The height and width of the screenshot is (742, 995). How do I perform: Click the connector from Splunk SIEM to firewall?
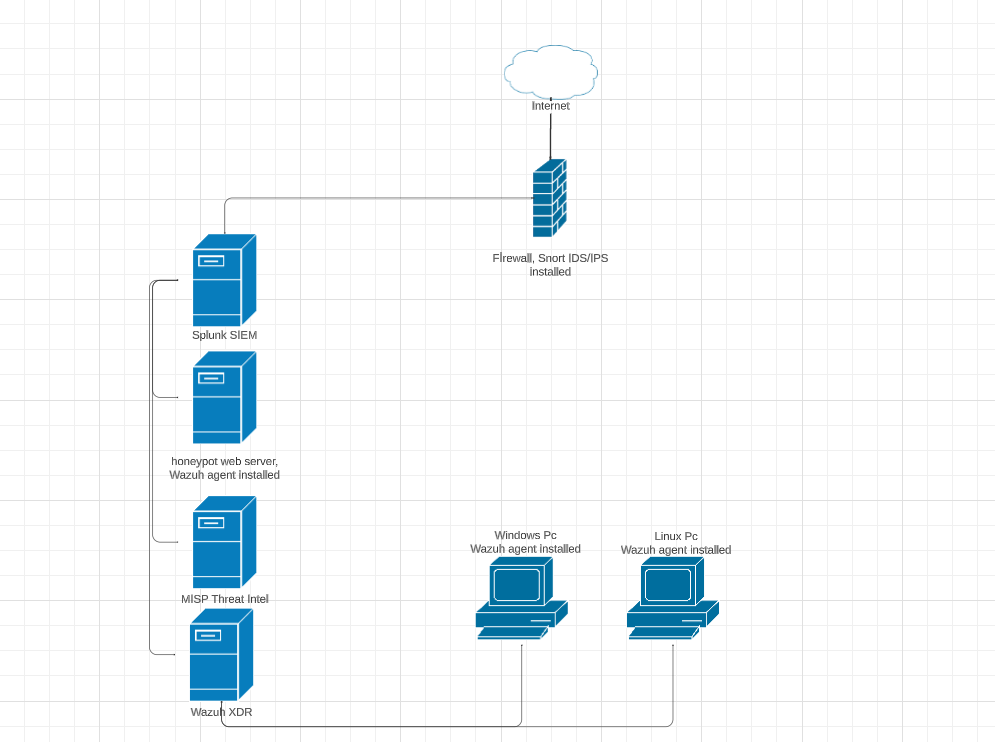coord(381,199)
